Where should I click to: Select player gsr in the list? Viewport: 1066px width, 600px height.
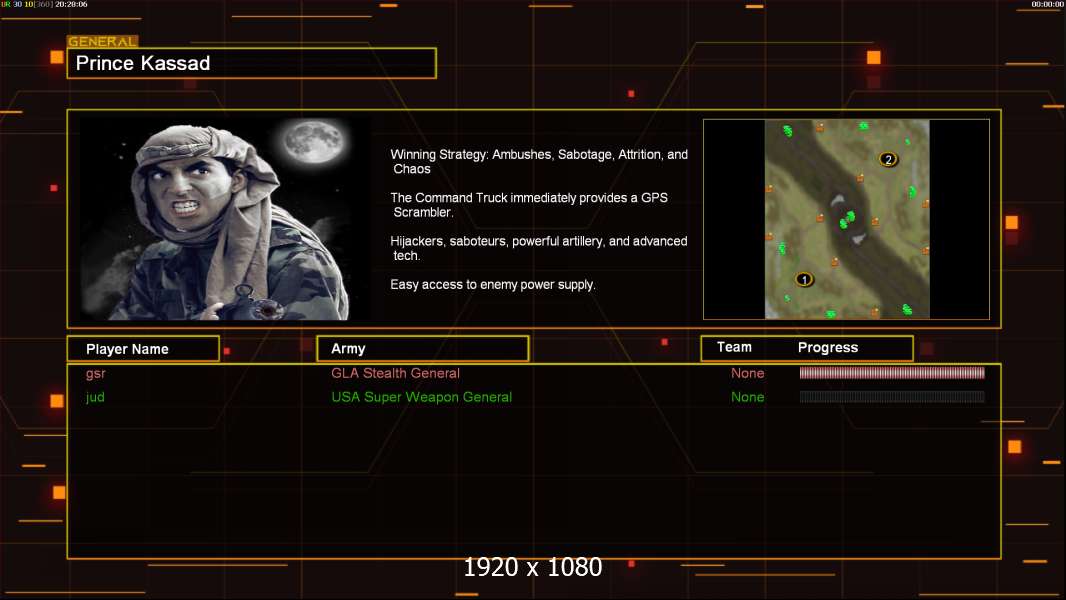[96, 373]
